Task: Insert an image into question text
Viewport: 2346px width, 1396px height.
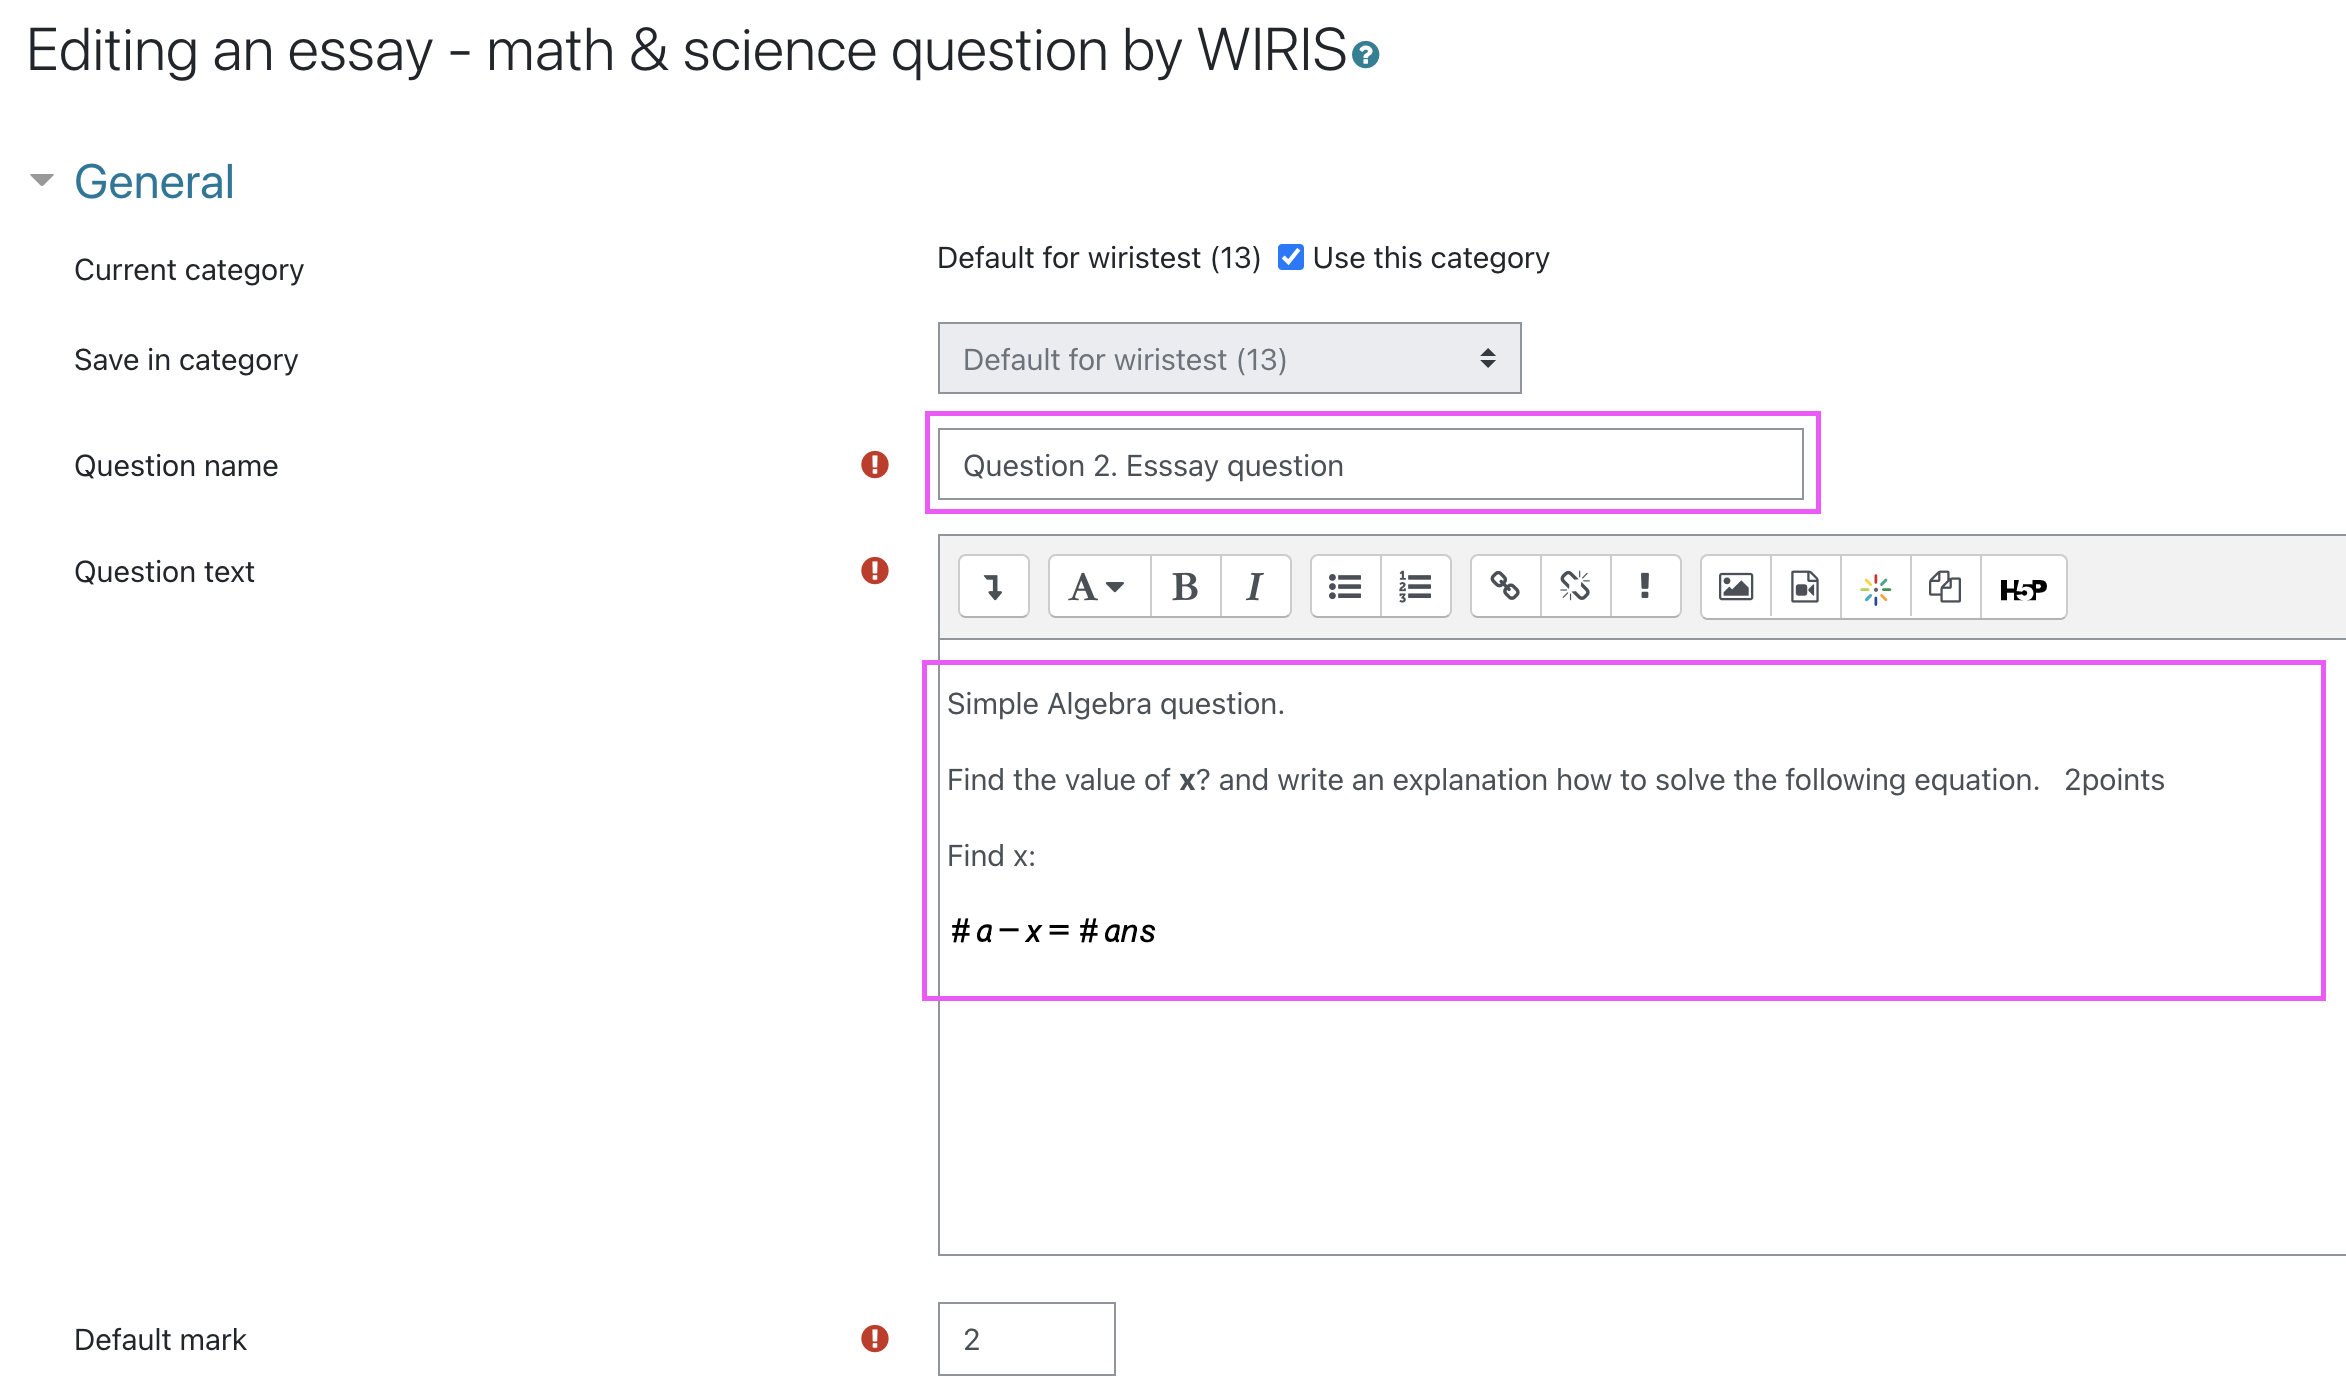Action: coord(1735,587)
